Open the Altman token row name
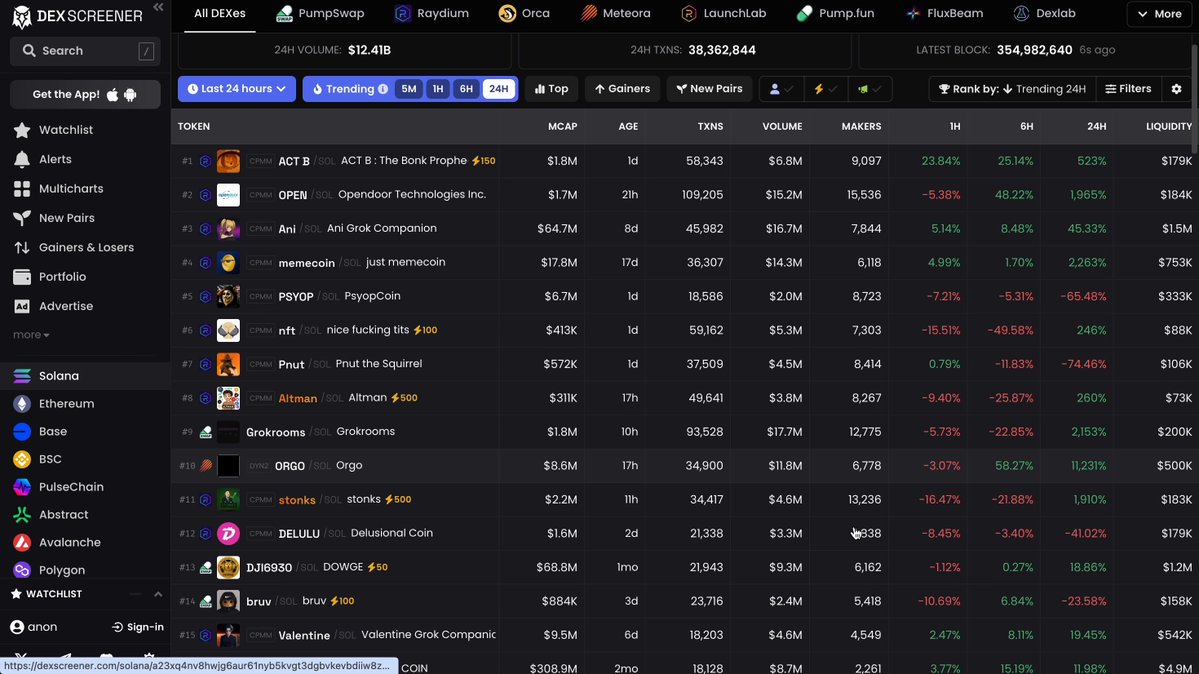 tap(297, 399)
